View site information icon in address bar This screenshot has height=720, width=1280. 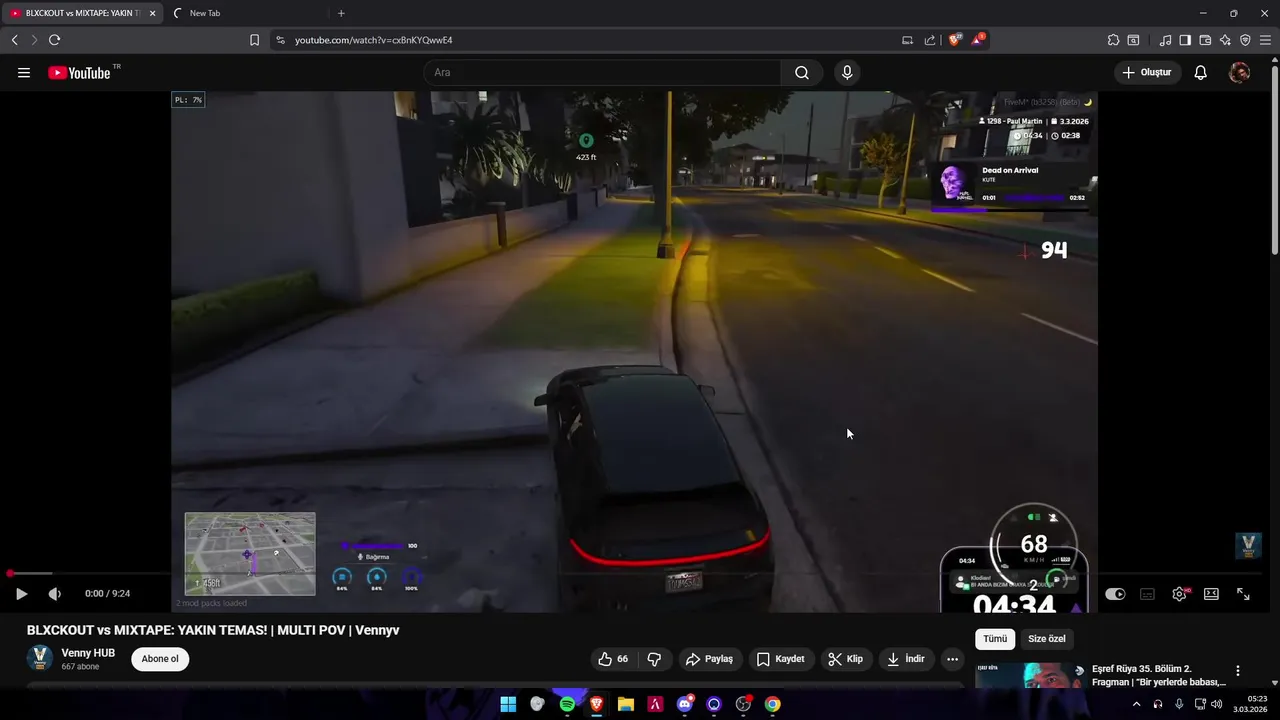point(280,40)
